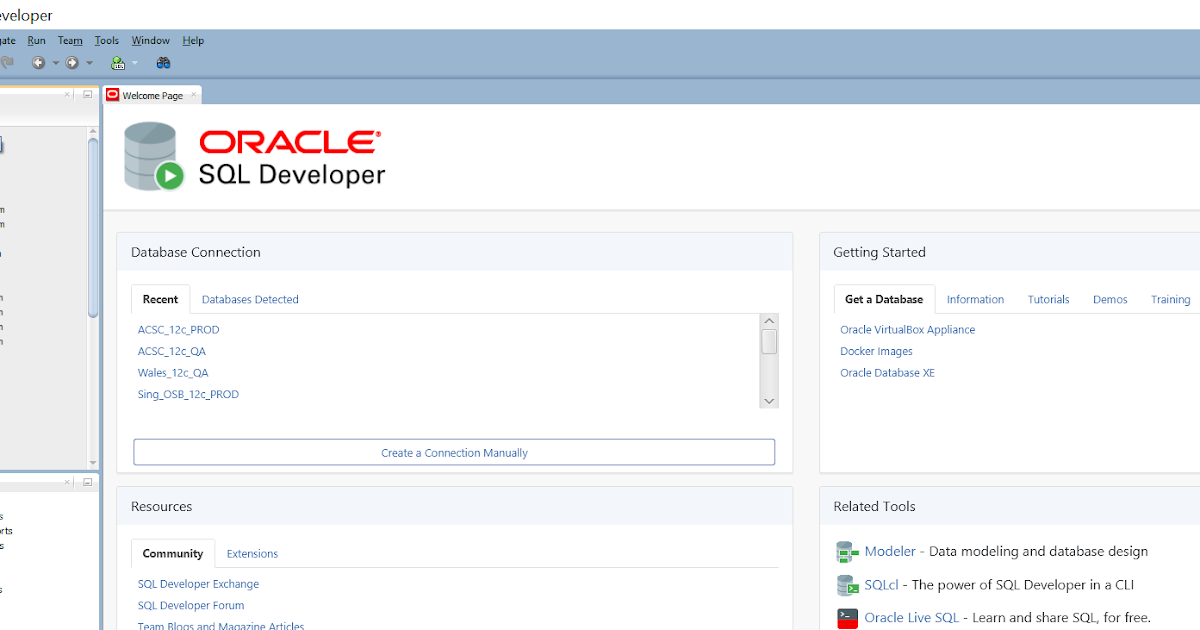
Task: Switch to the Demos tab
Action: (x=1110, y=299)
